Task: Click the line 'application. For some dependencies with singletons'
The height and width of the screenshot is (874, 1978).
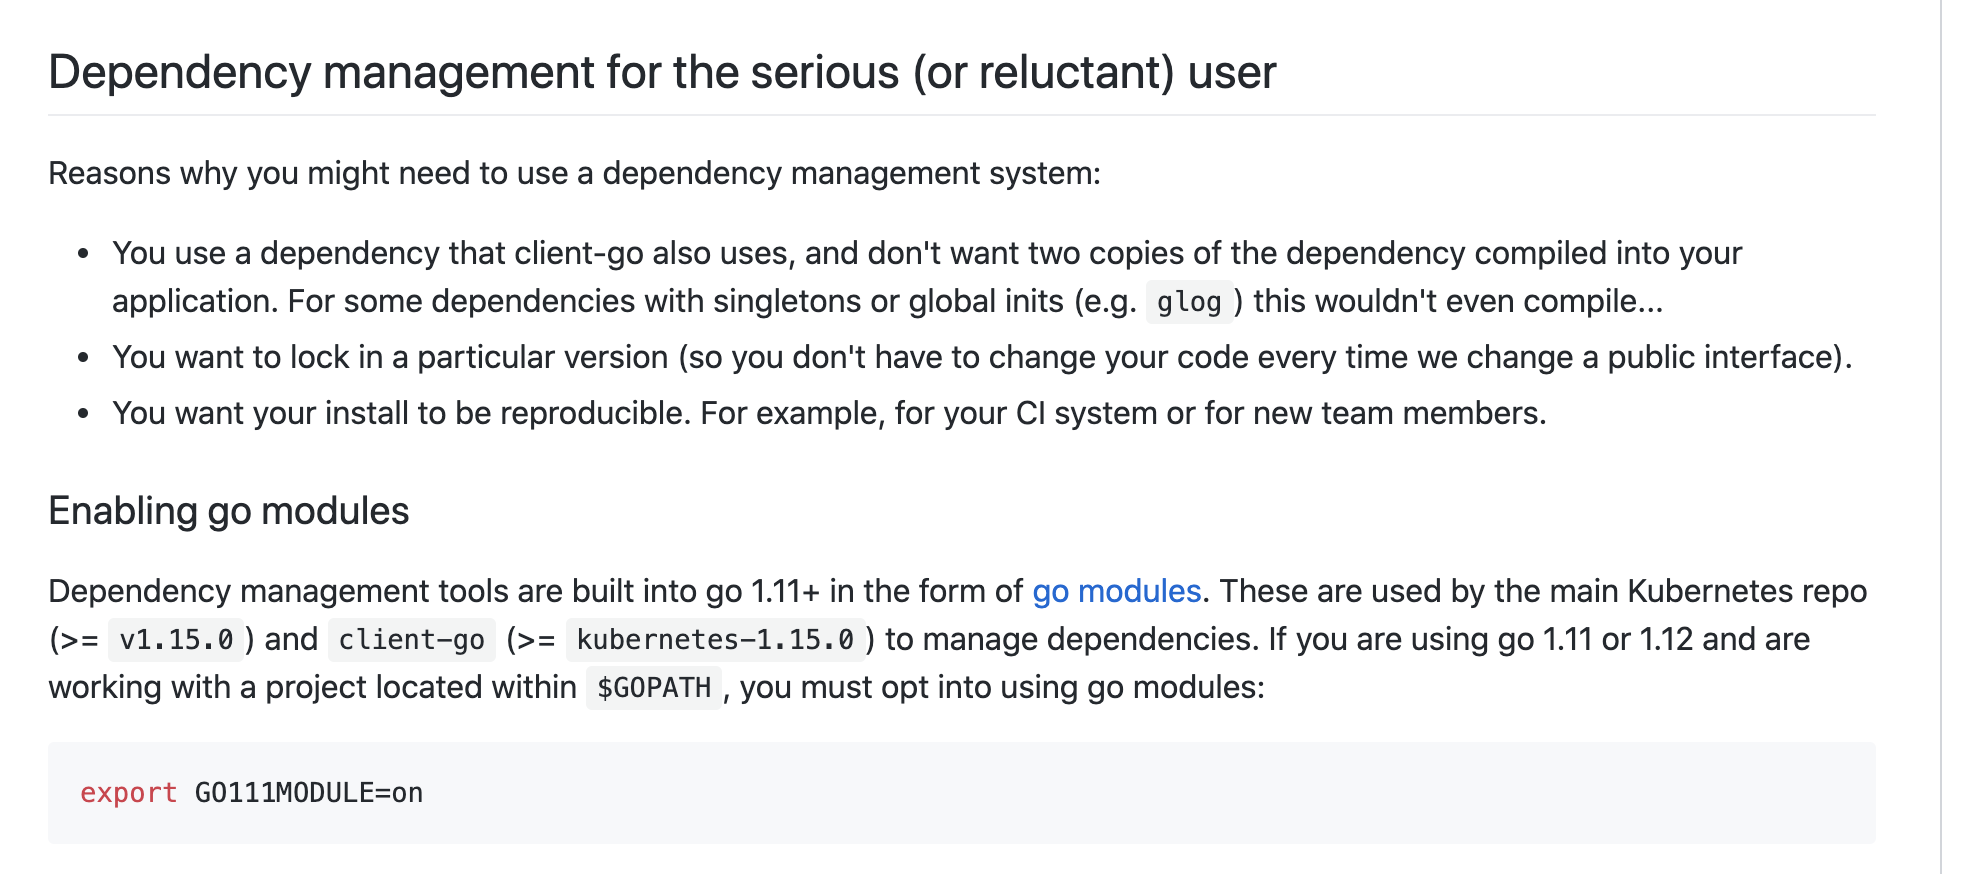Action: 888,302
